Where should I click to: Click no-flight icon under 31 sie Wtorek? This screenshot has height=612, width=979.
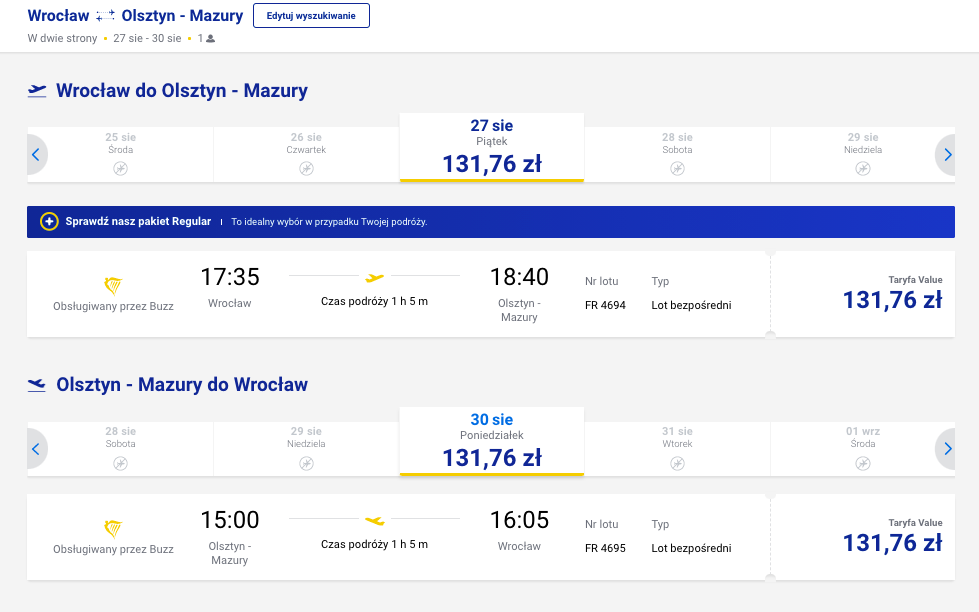677,463
